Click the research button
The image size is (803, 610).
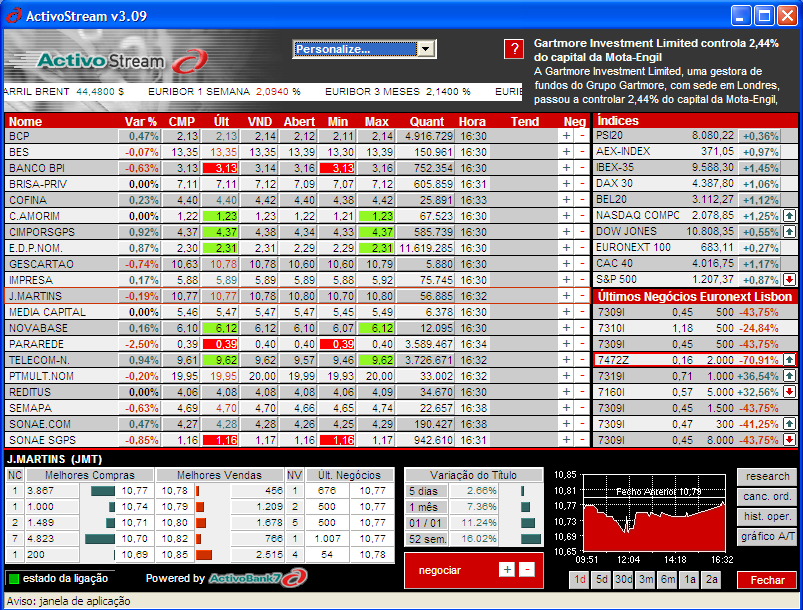pos(767,477)
